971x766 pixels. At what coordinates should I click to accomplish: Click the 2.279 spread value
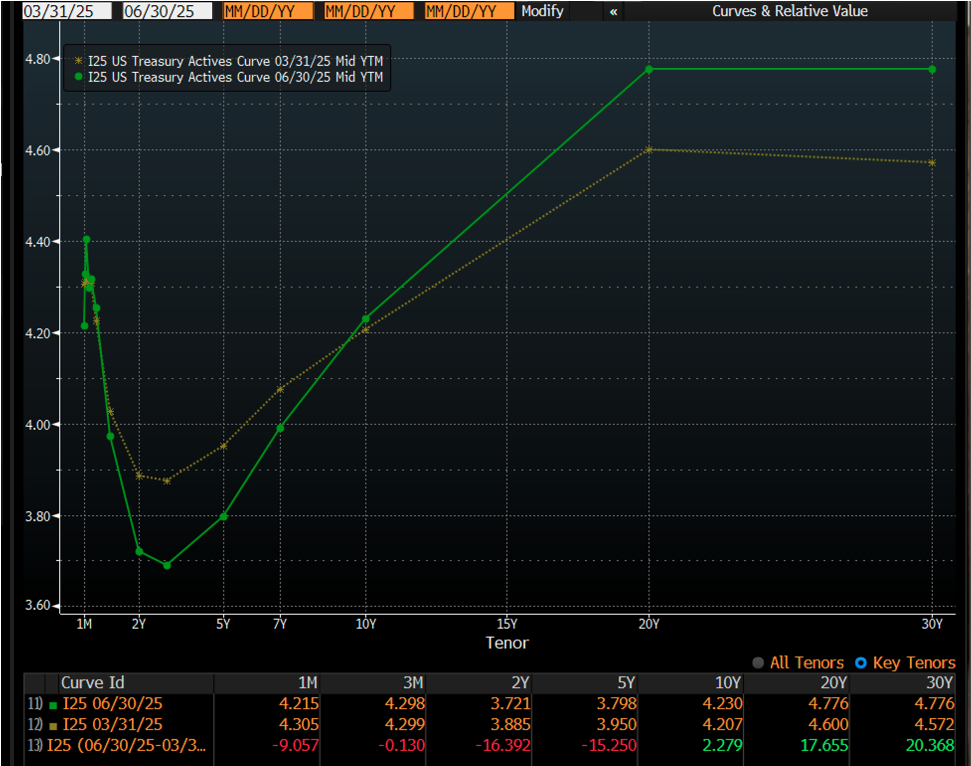(723, 745)
